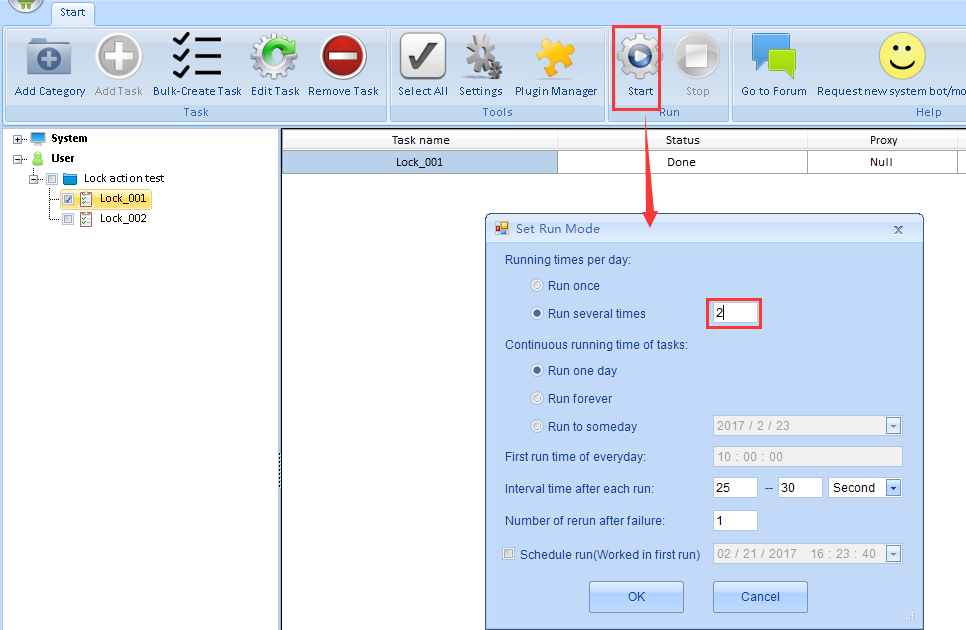Click the Add Category folder icon

click(49, 57)
